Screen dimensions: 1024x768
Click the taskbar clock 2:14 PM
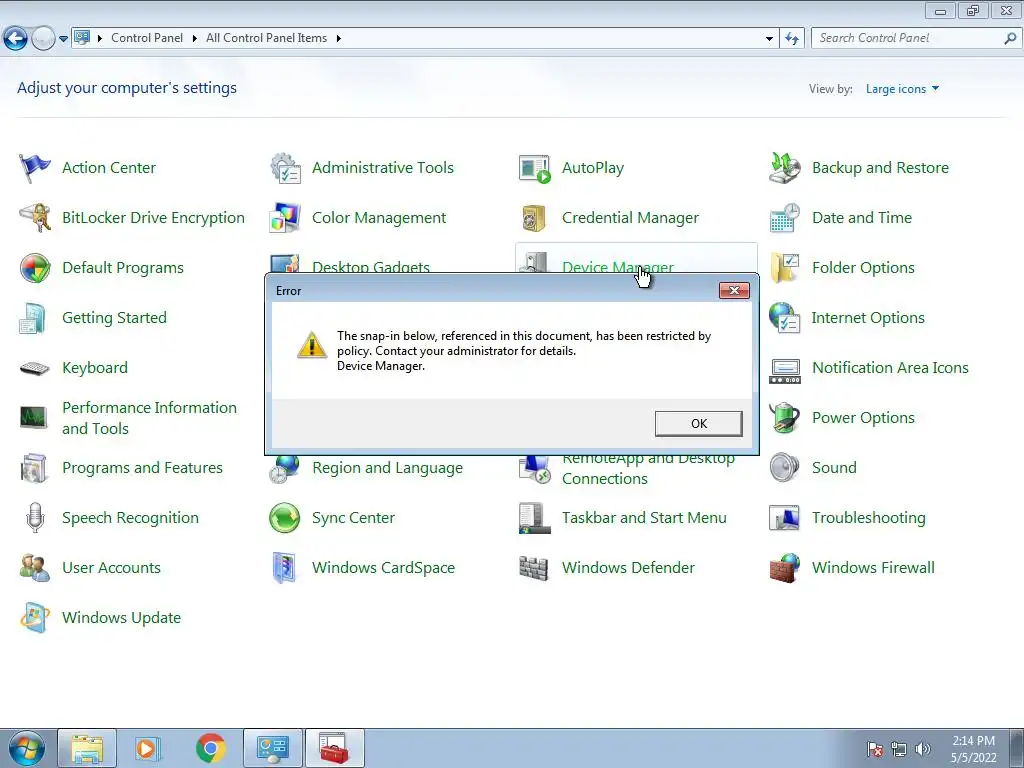(973, 749)
